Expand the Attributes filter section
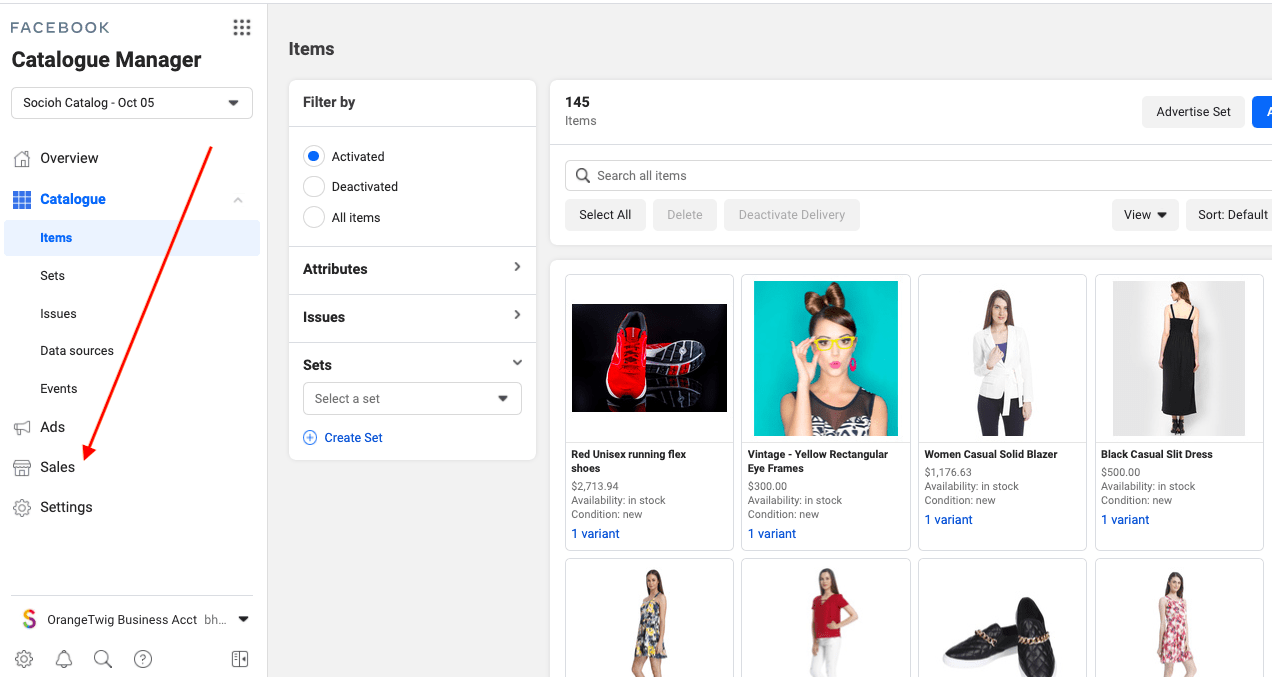1272x677 pixels. (x=412, y=269)
